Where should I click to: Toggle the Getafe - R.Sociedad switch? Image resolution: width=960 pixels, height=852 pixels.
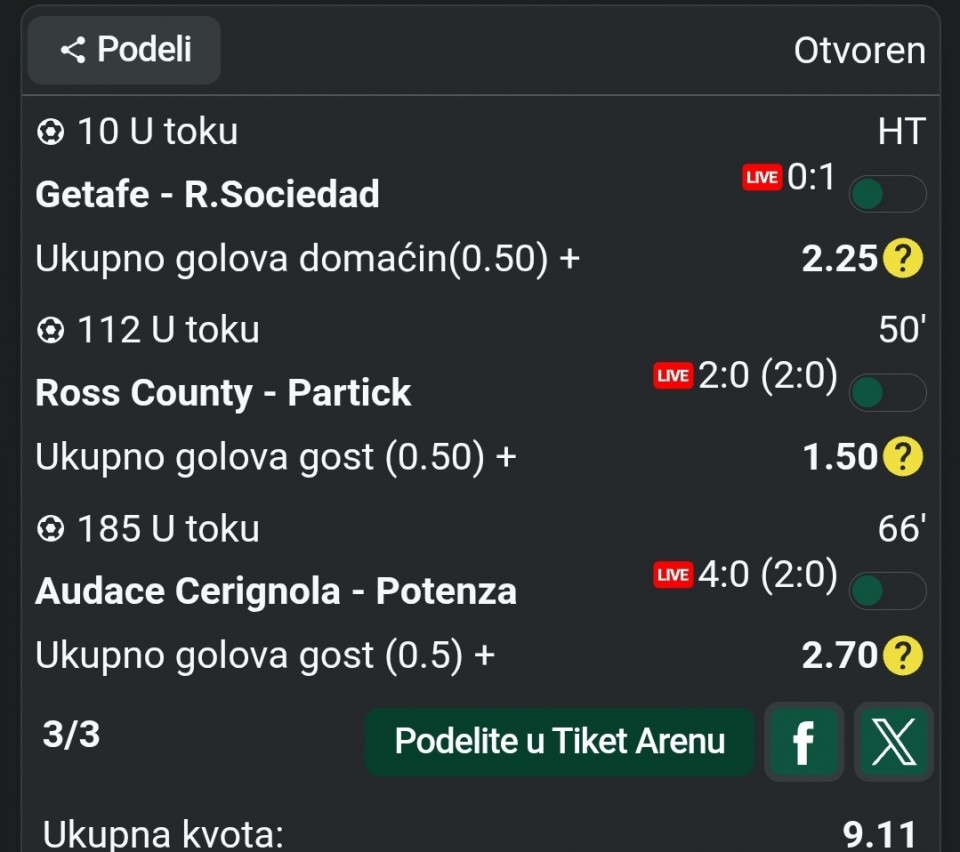[886, 194]
